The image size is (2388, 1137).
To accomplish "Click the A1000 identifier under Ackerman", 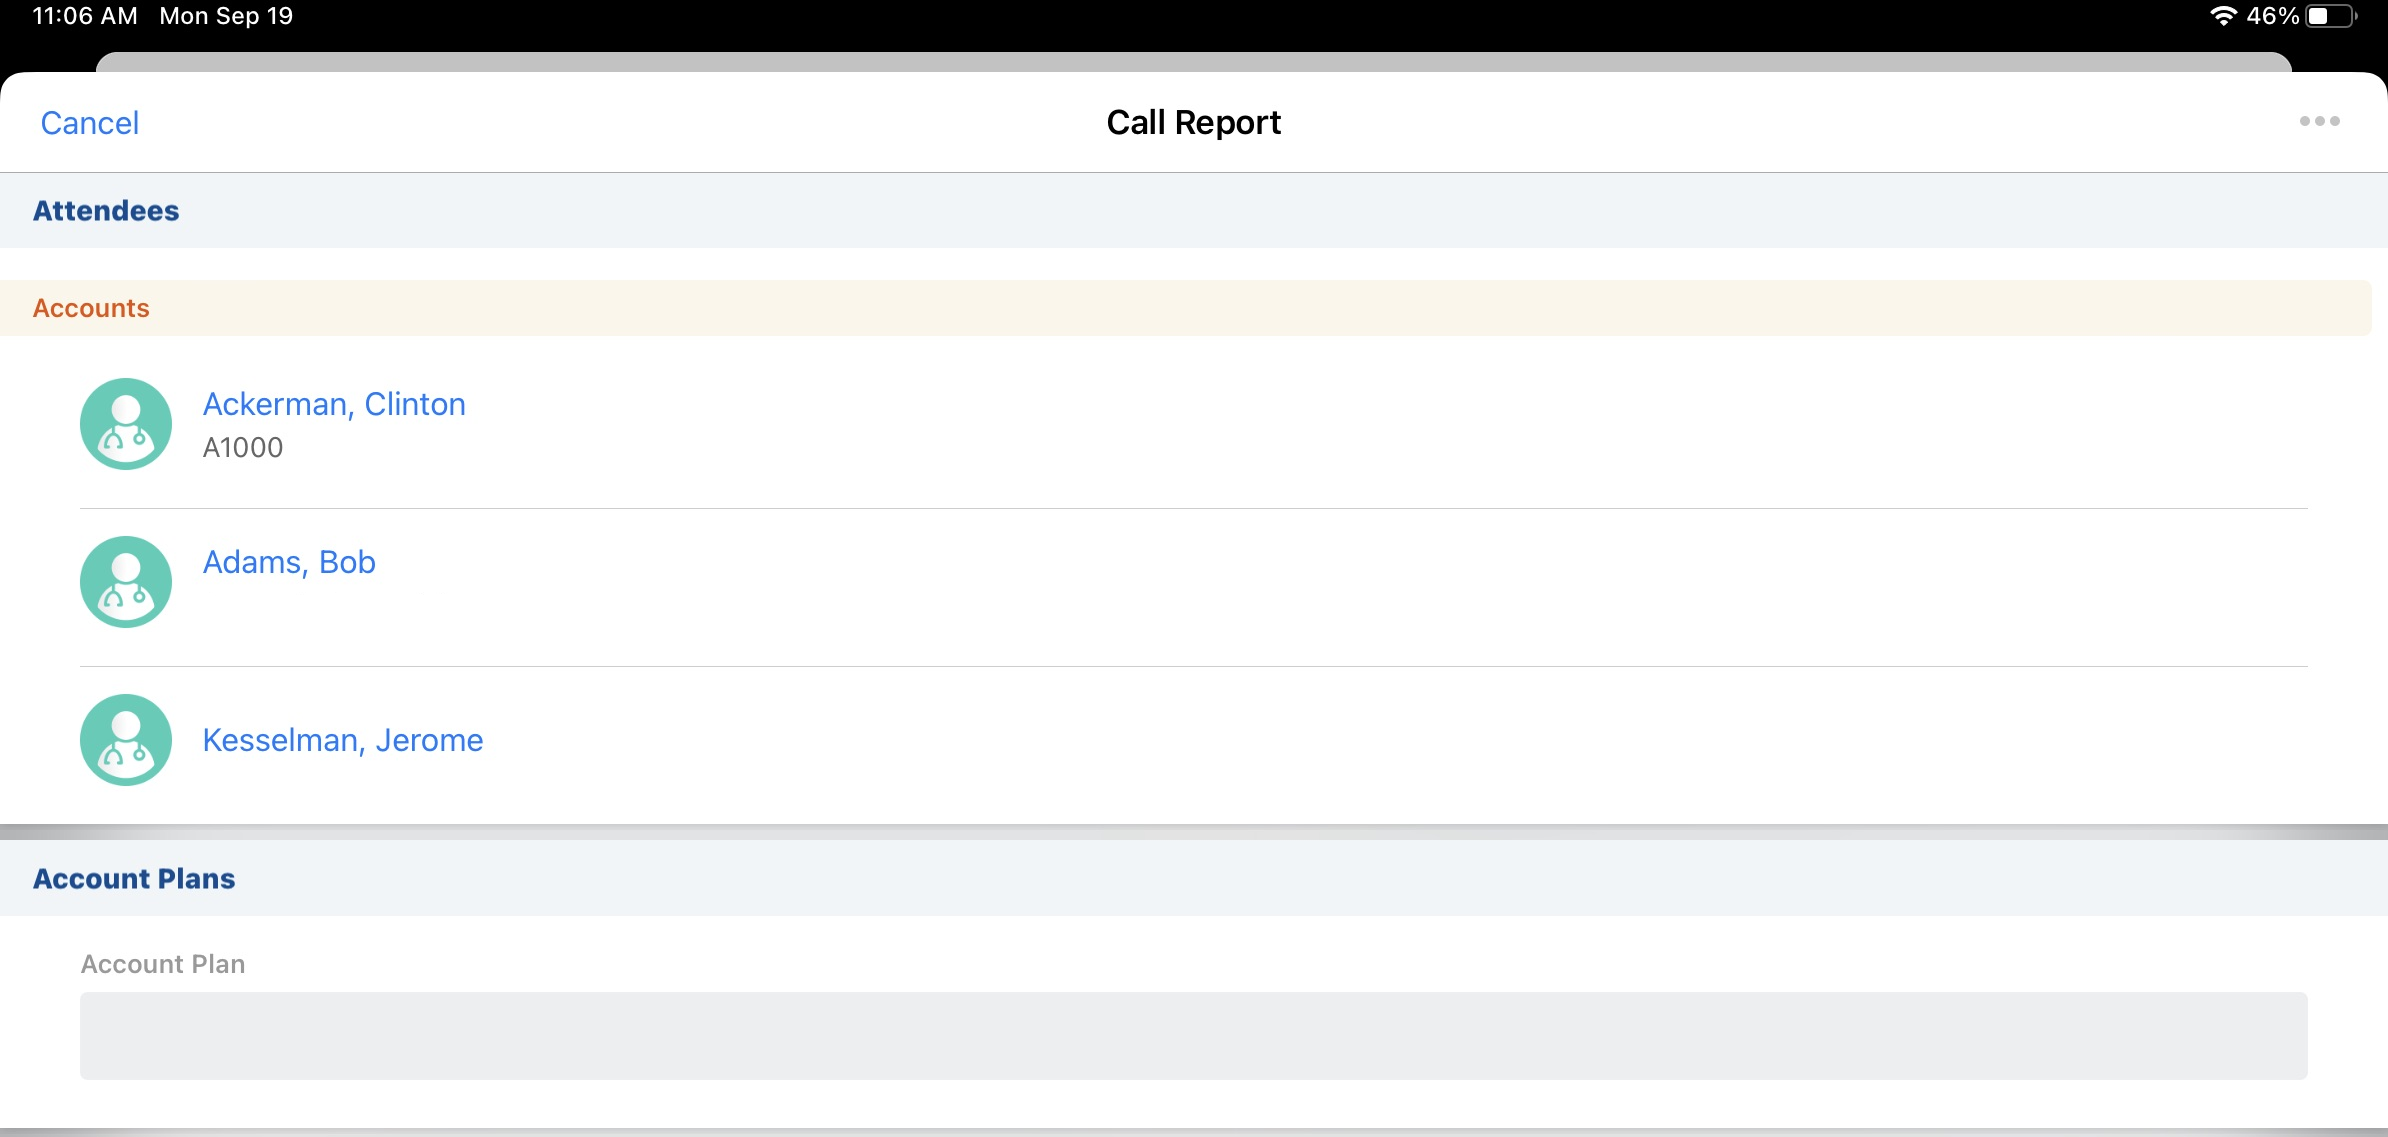I will pyautogui.click(x=243, y=447).
